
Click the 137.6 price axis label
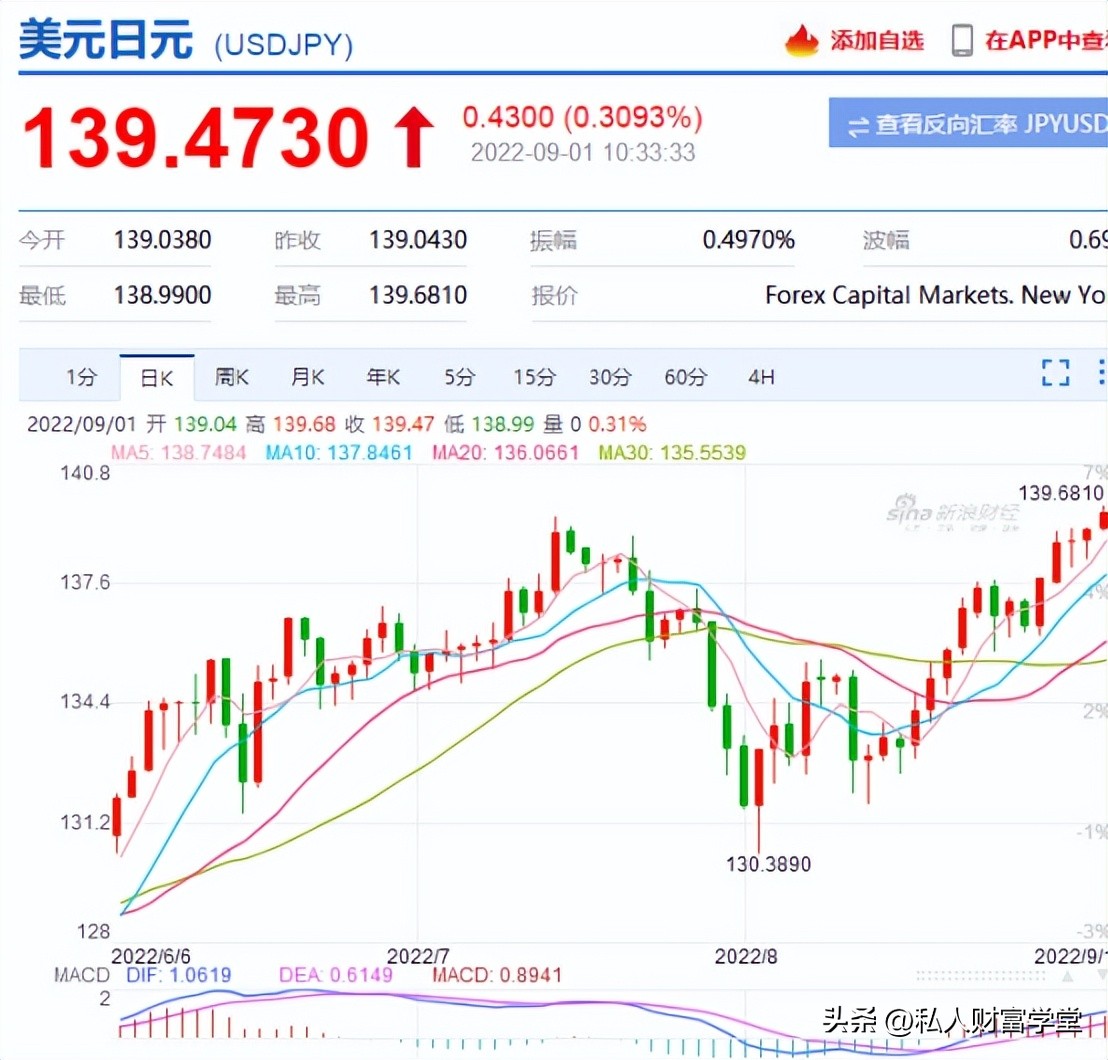[86, 582]
